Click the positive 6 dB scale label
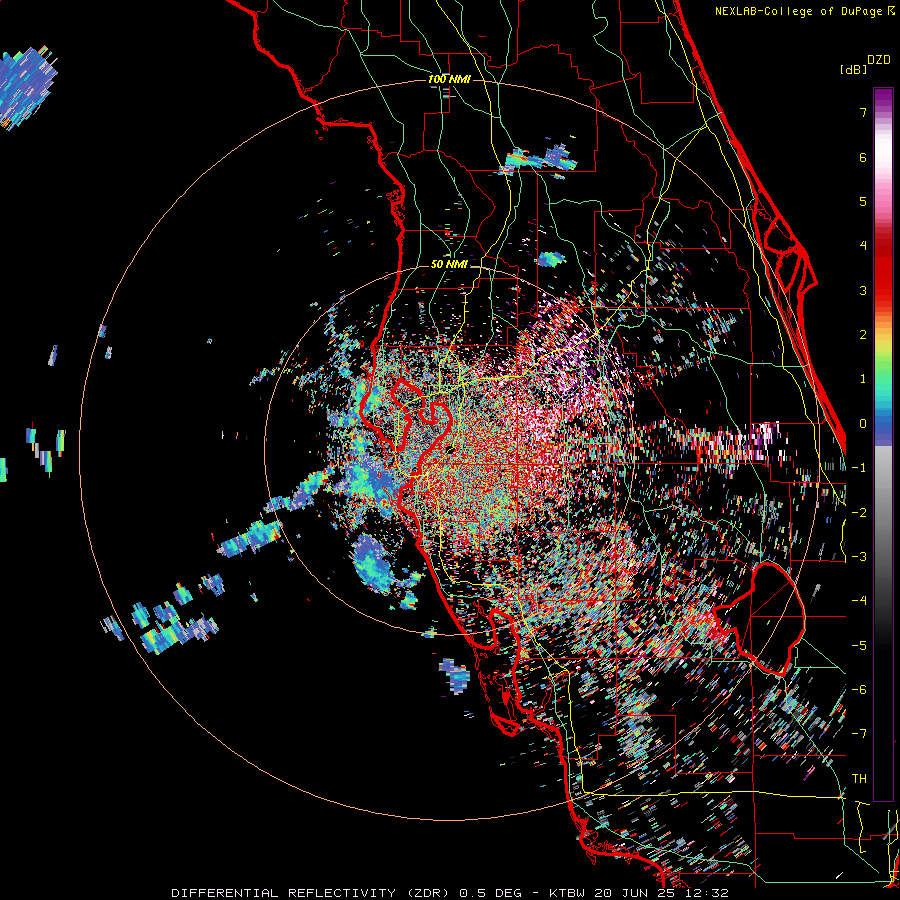Image resolution: width=900 pixels, height=900 pixels. click(863, 157)
